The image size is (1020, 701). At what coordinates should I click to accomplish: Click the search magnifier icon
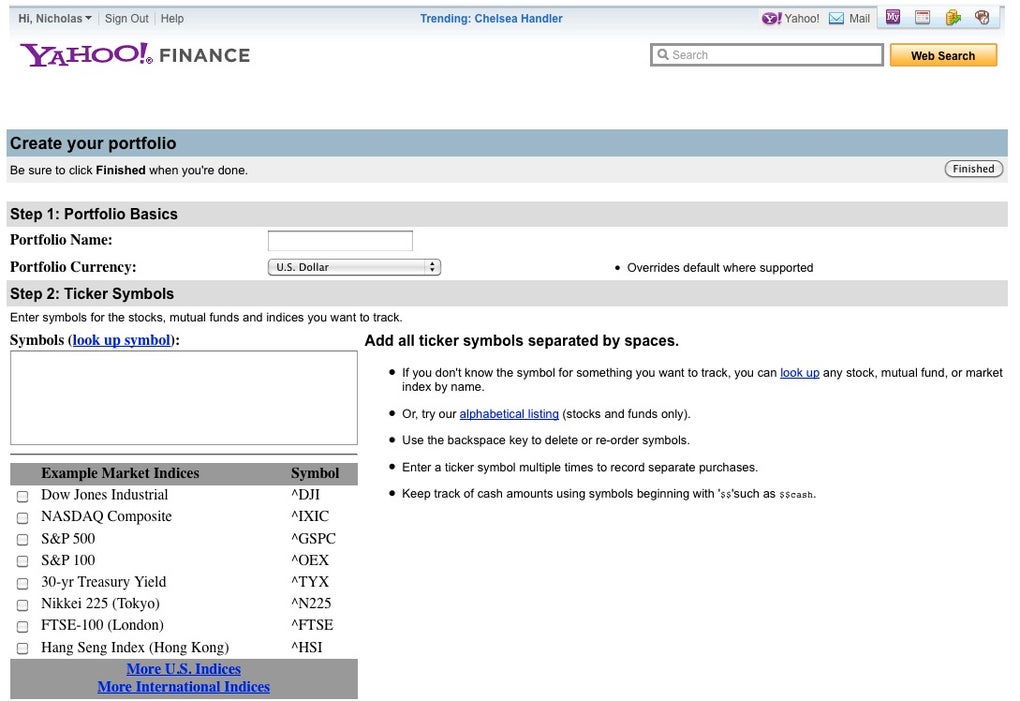point(663,55)
